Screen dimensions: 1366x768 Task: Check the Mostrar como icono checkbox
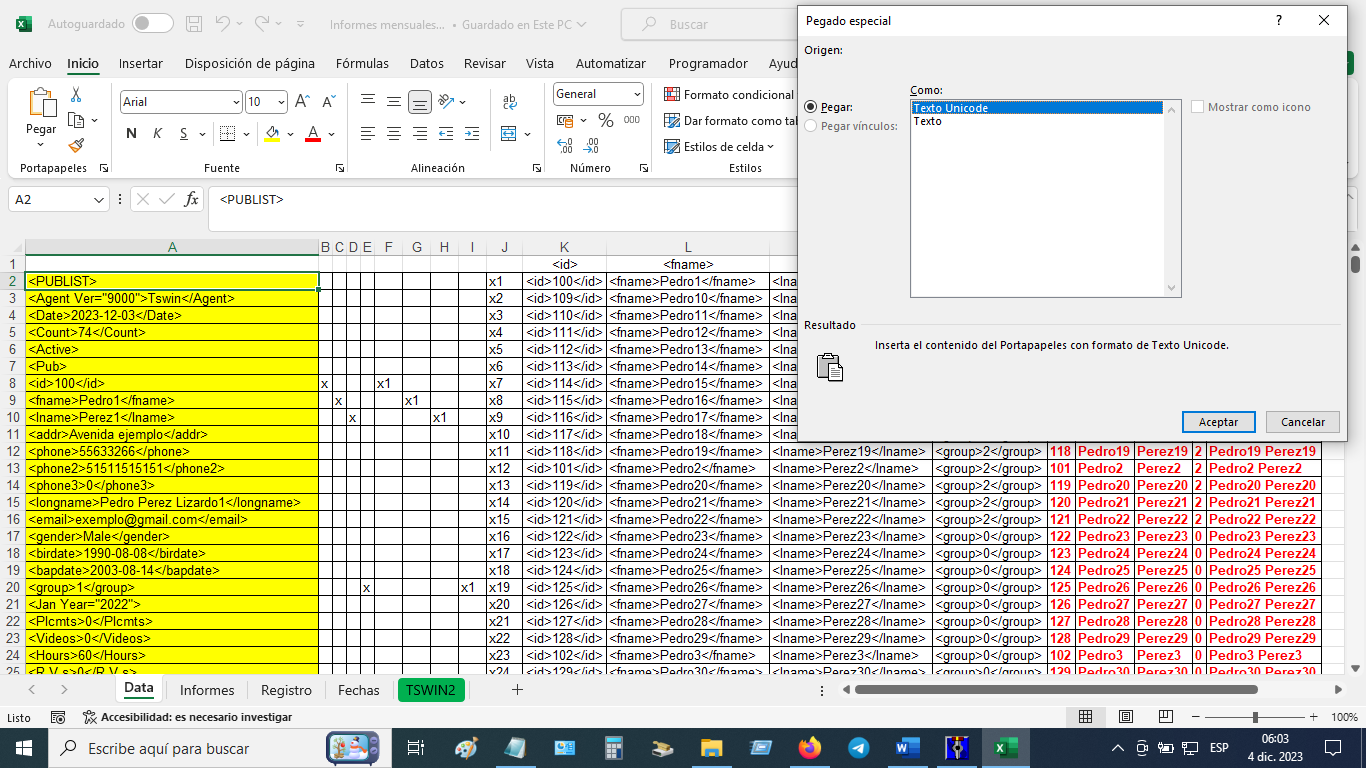click(x=1197, y=107)
